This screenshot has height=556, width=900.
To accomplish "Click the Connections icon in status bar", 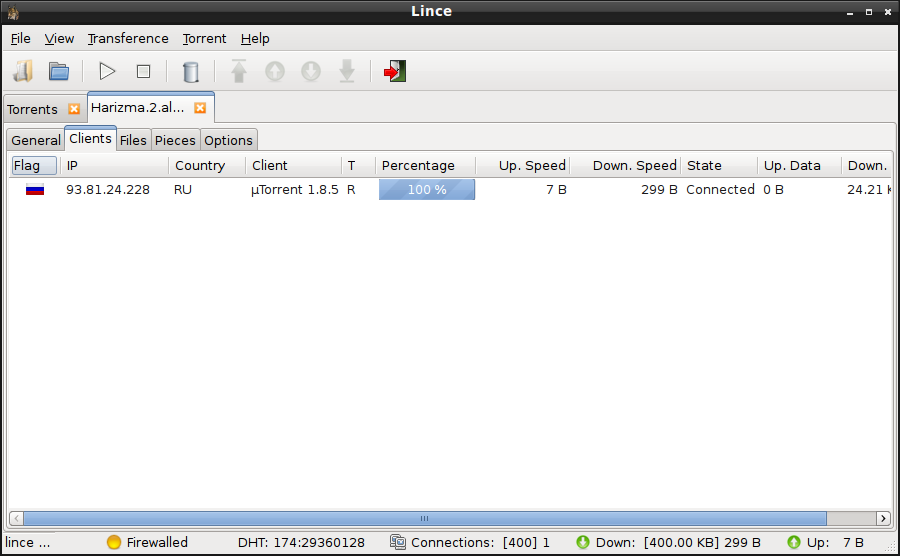I will click(398, 542).
